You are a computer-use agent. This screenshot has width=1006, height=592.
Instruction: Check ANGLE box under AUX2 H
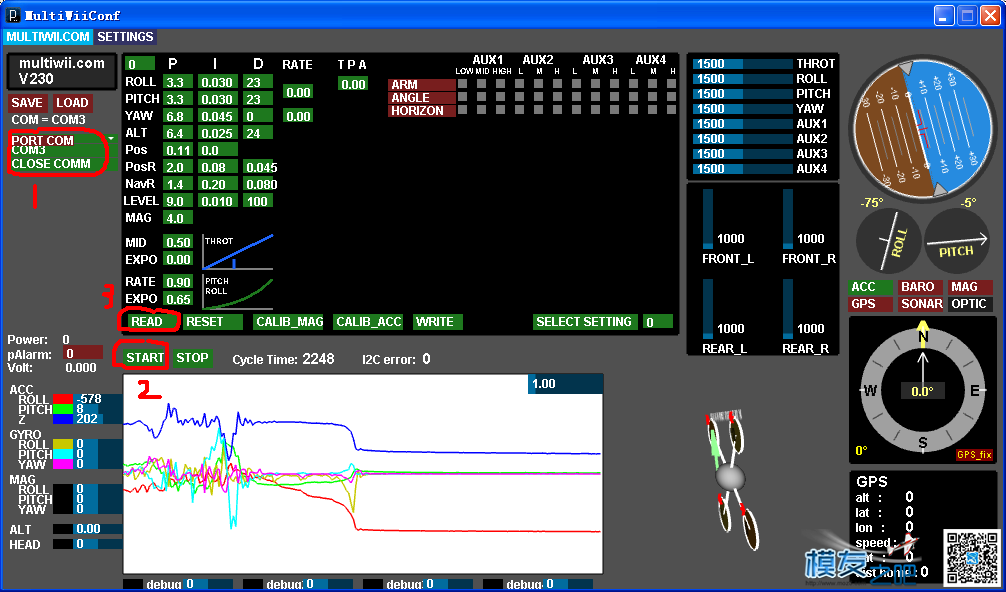[x=558, y=97]
